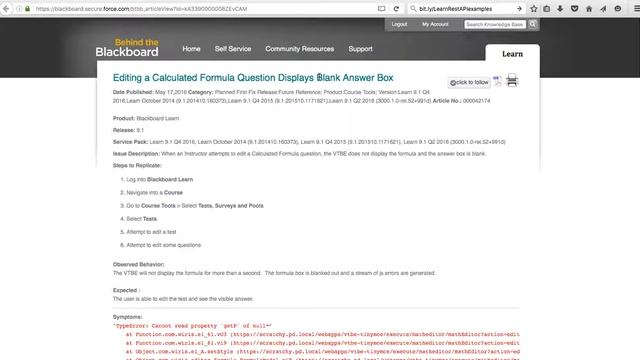640x360 pixels.
Task: Click the 'Release: 9.1' line
Action: click(128, 130)
